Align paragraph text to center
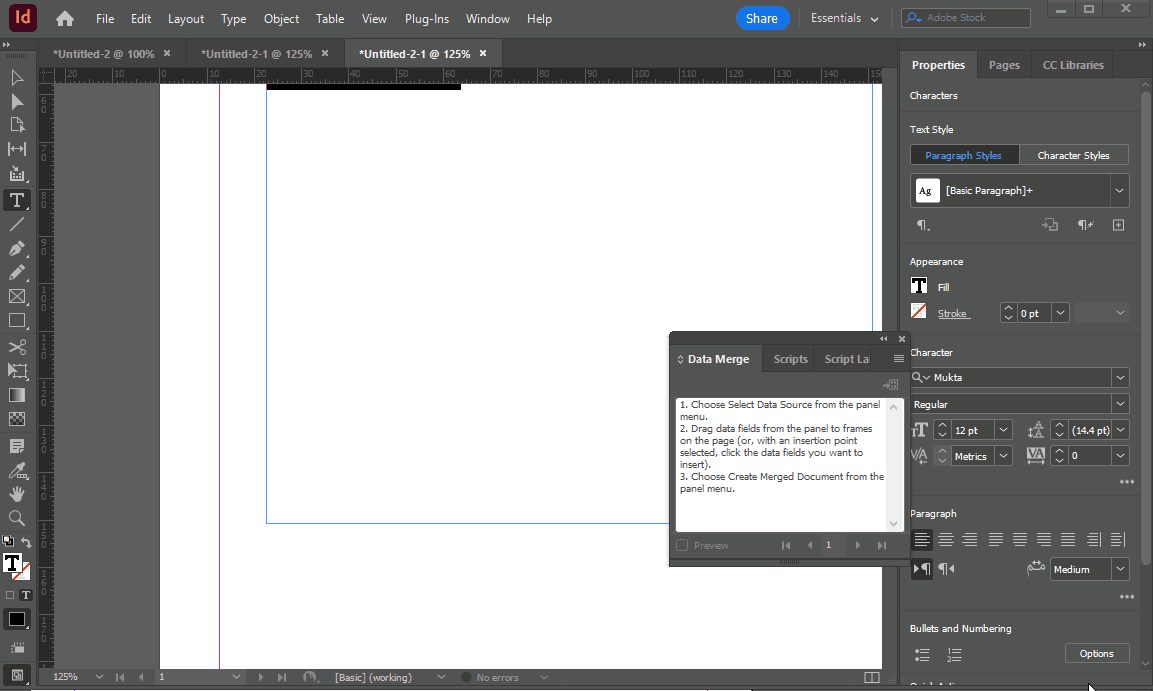The image size is (1153, 691). point(946,540)
